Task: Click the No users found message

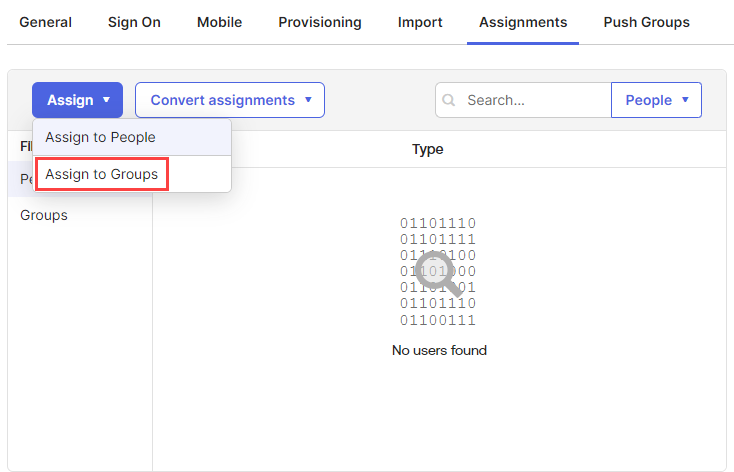Action: tap(439, 350)
